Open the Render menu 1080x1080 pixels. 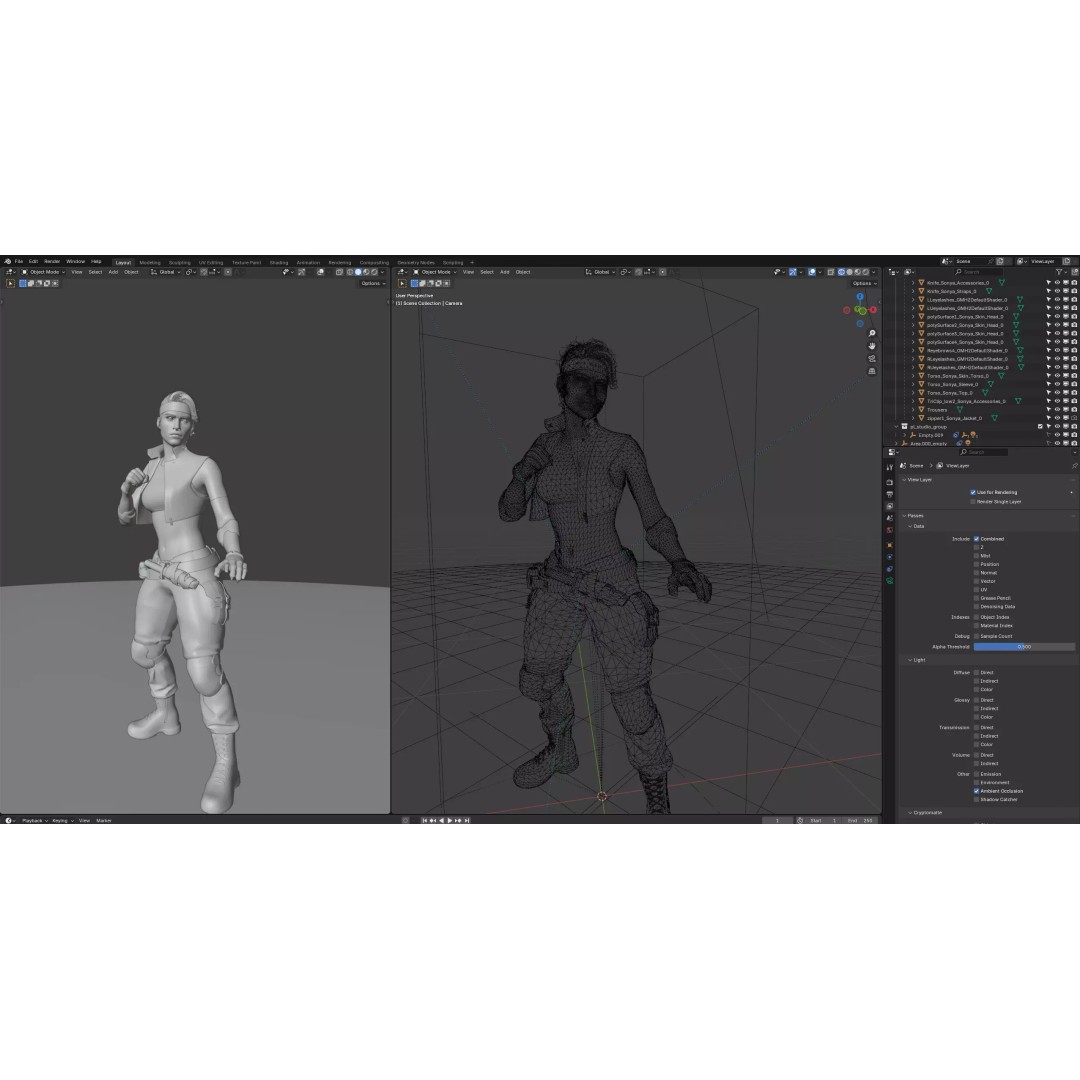click(x=52, y=262)
